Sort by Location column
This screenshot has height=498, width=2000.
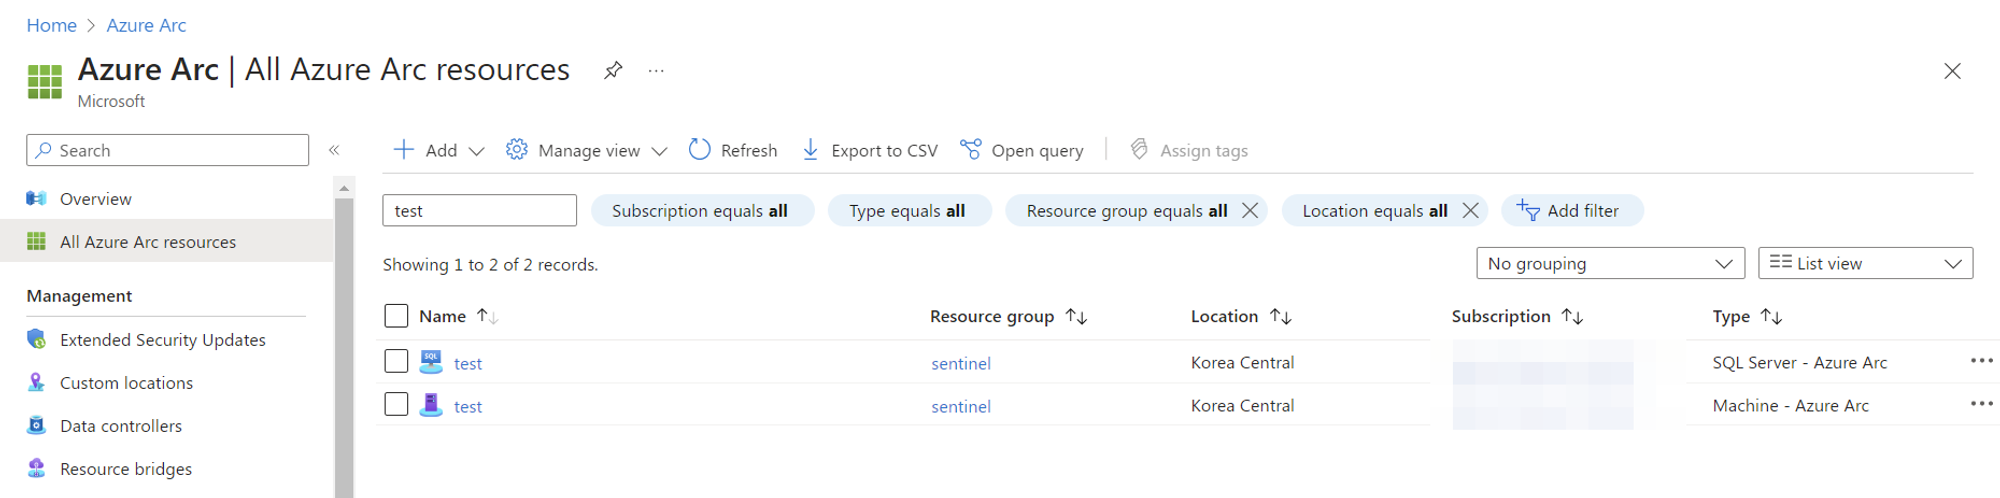(1241, 316)
